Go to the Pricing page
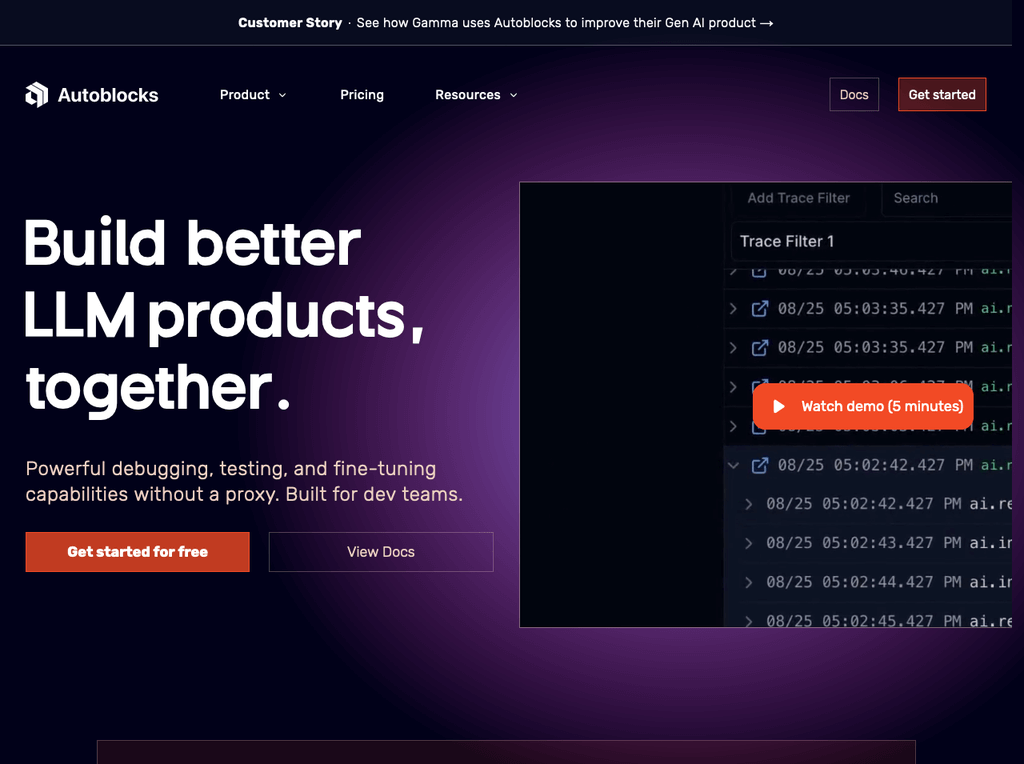The image size is (1024, 764). [x=362, y=95]
